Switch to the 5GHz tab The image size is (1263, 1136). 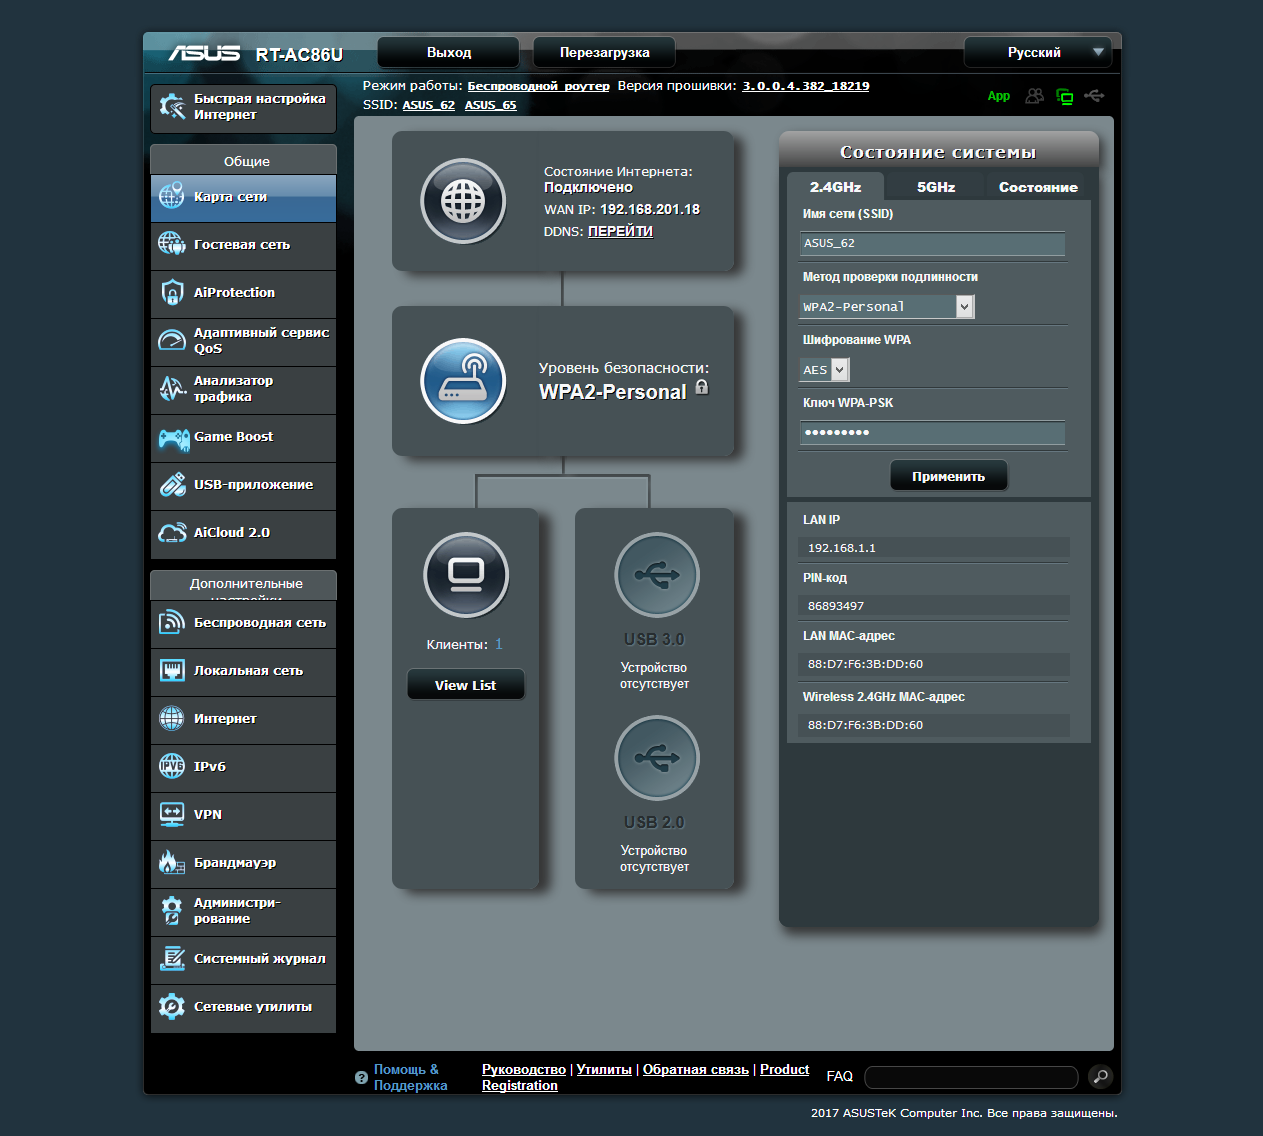[x=936, y=187]
